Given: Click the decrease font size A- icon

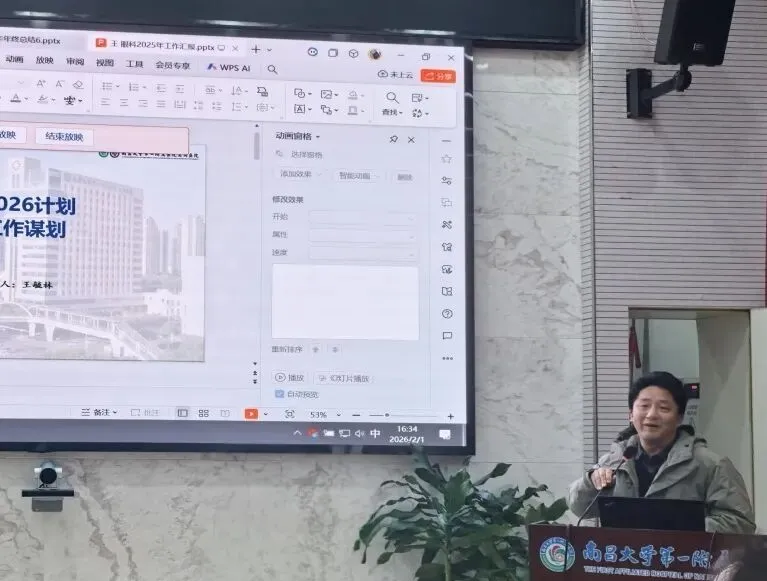Looking at the screenshot, I should (60, 84).
